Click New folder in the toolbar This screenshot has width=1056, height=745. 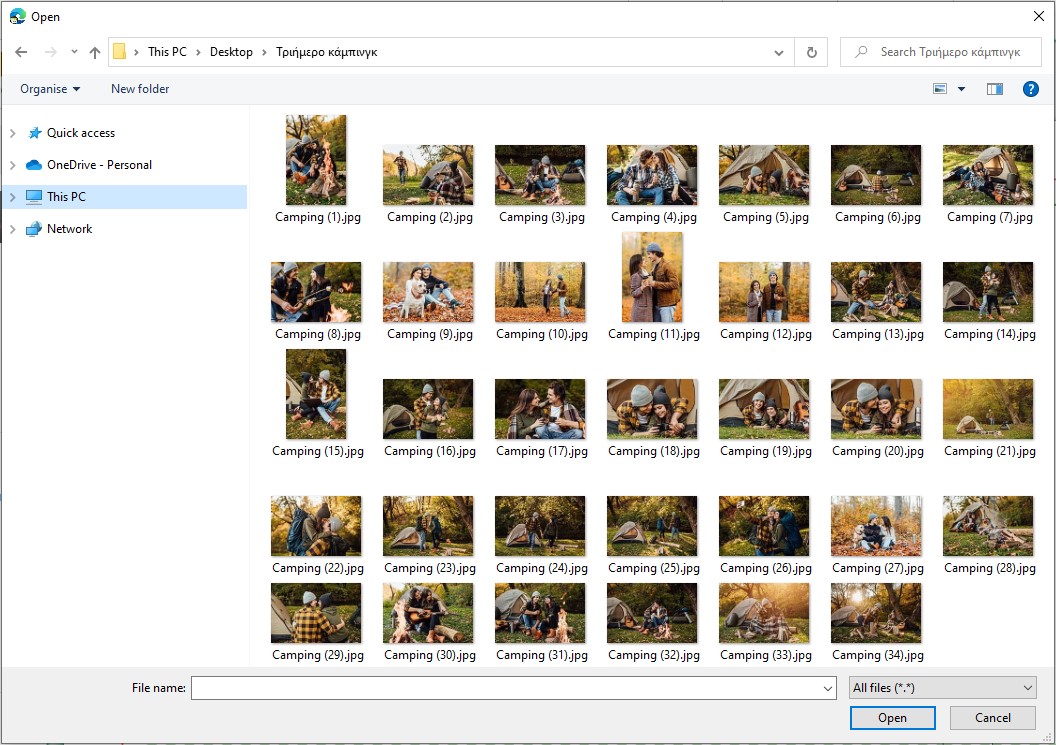coord(140,89)
